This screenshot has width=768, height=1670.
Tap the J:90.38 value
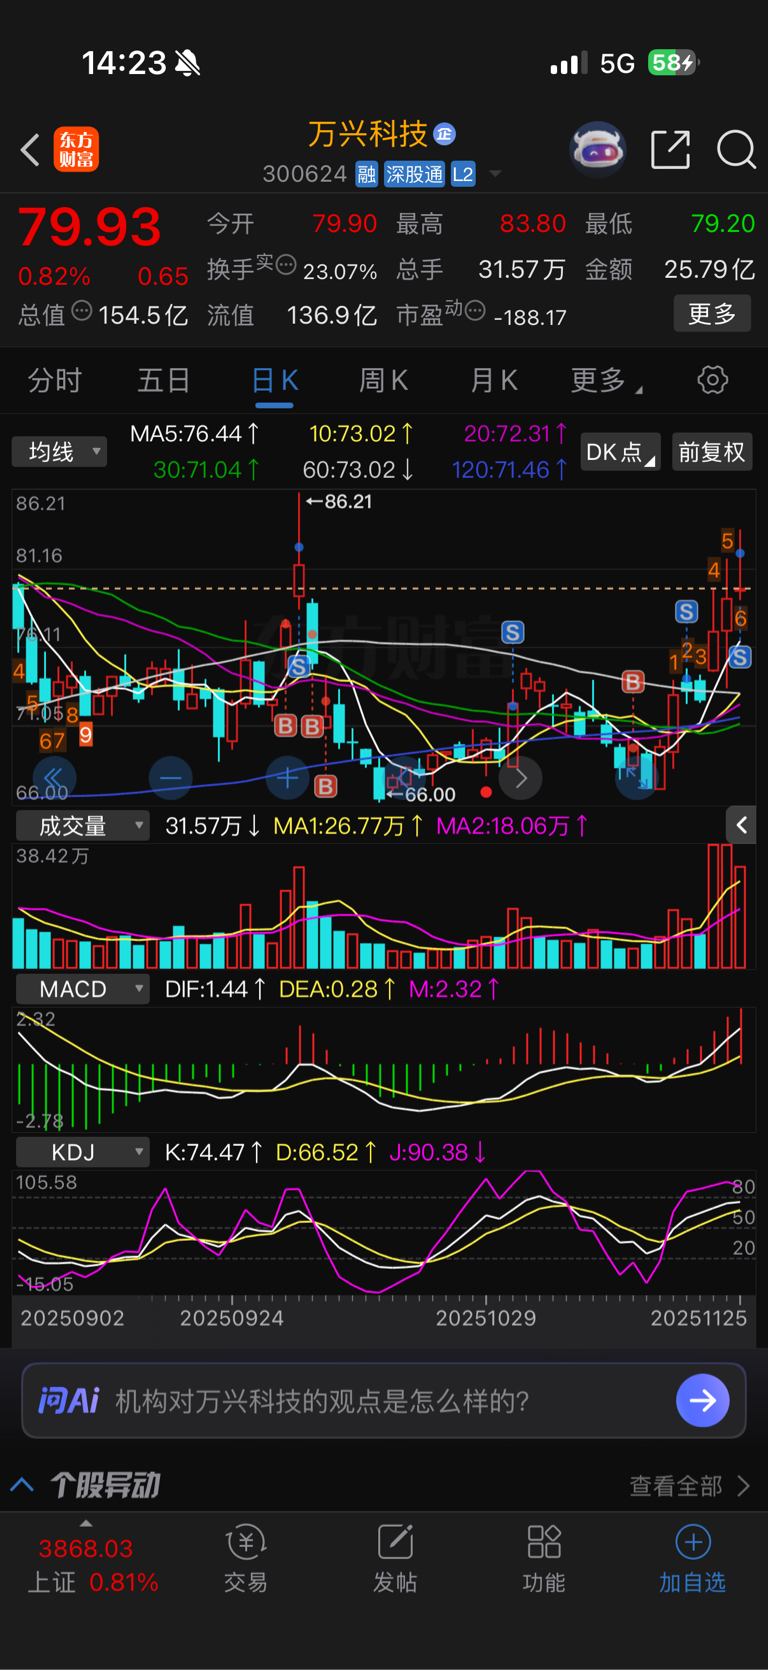click(438, 1152)
